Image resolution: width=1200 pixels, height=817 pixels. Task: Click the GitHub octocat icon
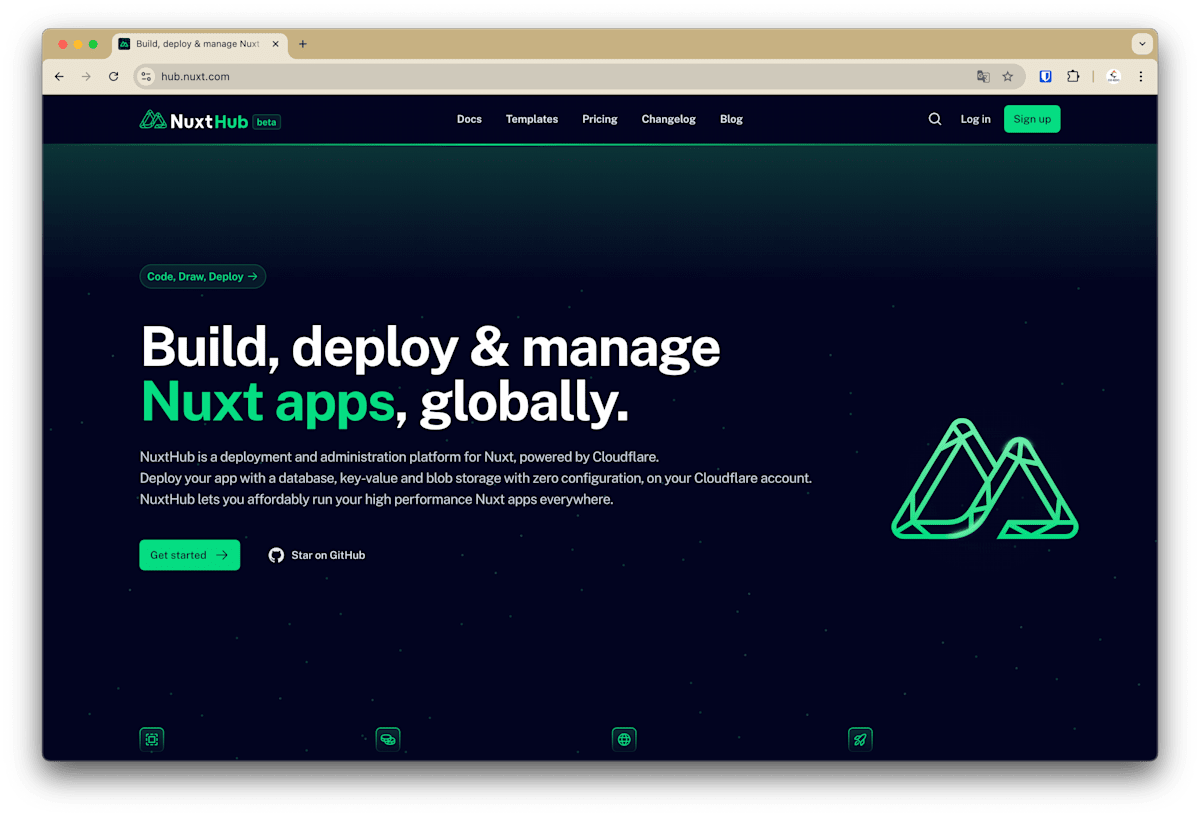(276, 555)
